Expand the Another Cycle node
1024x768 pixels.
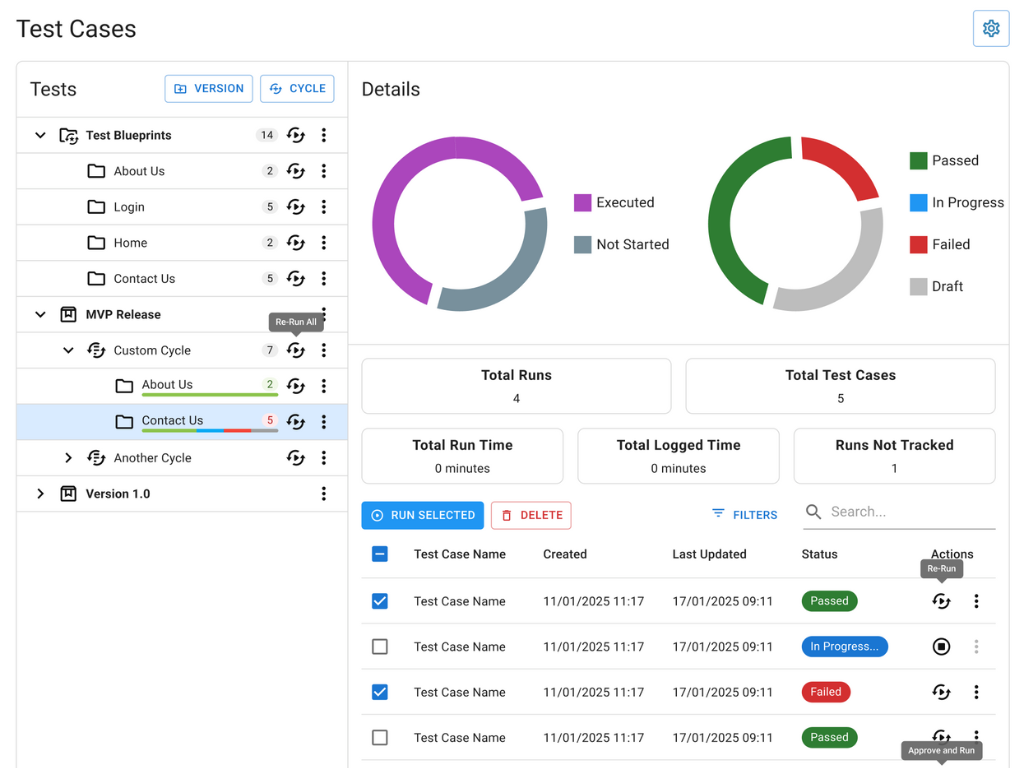click(69, 458)
